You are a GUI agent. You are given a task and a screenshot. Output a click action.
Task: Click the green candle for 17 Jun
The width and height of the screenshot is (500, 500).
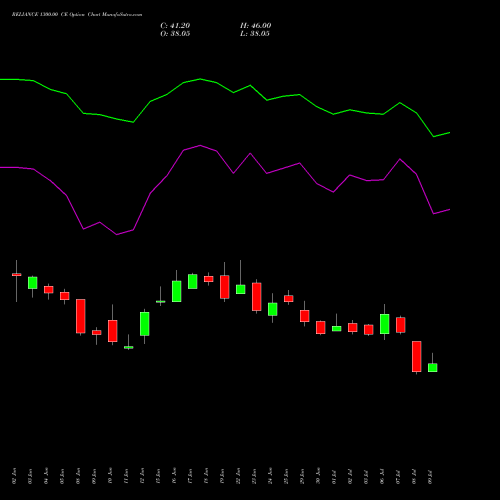193,281
